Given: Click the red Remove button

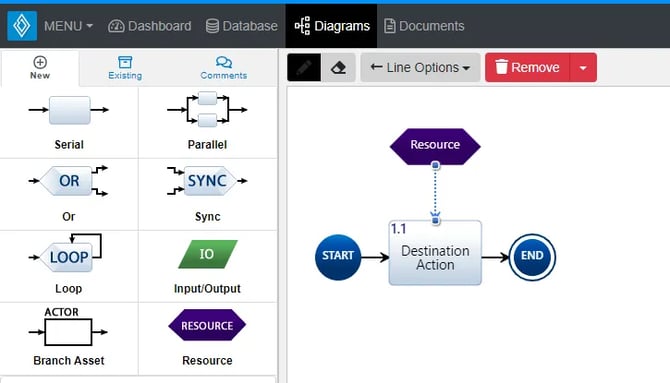Looking at the screenshot, I should click(527, 68).
